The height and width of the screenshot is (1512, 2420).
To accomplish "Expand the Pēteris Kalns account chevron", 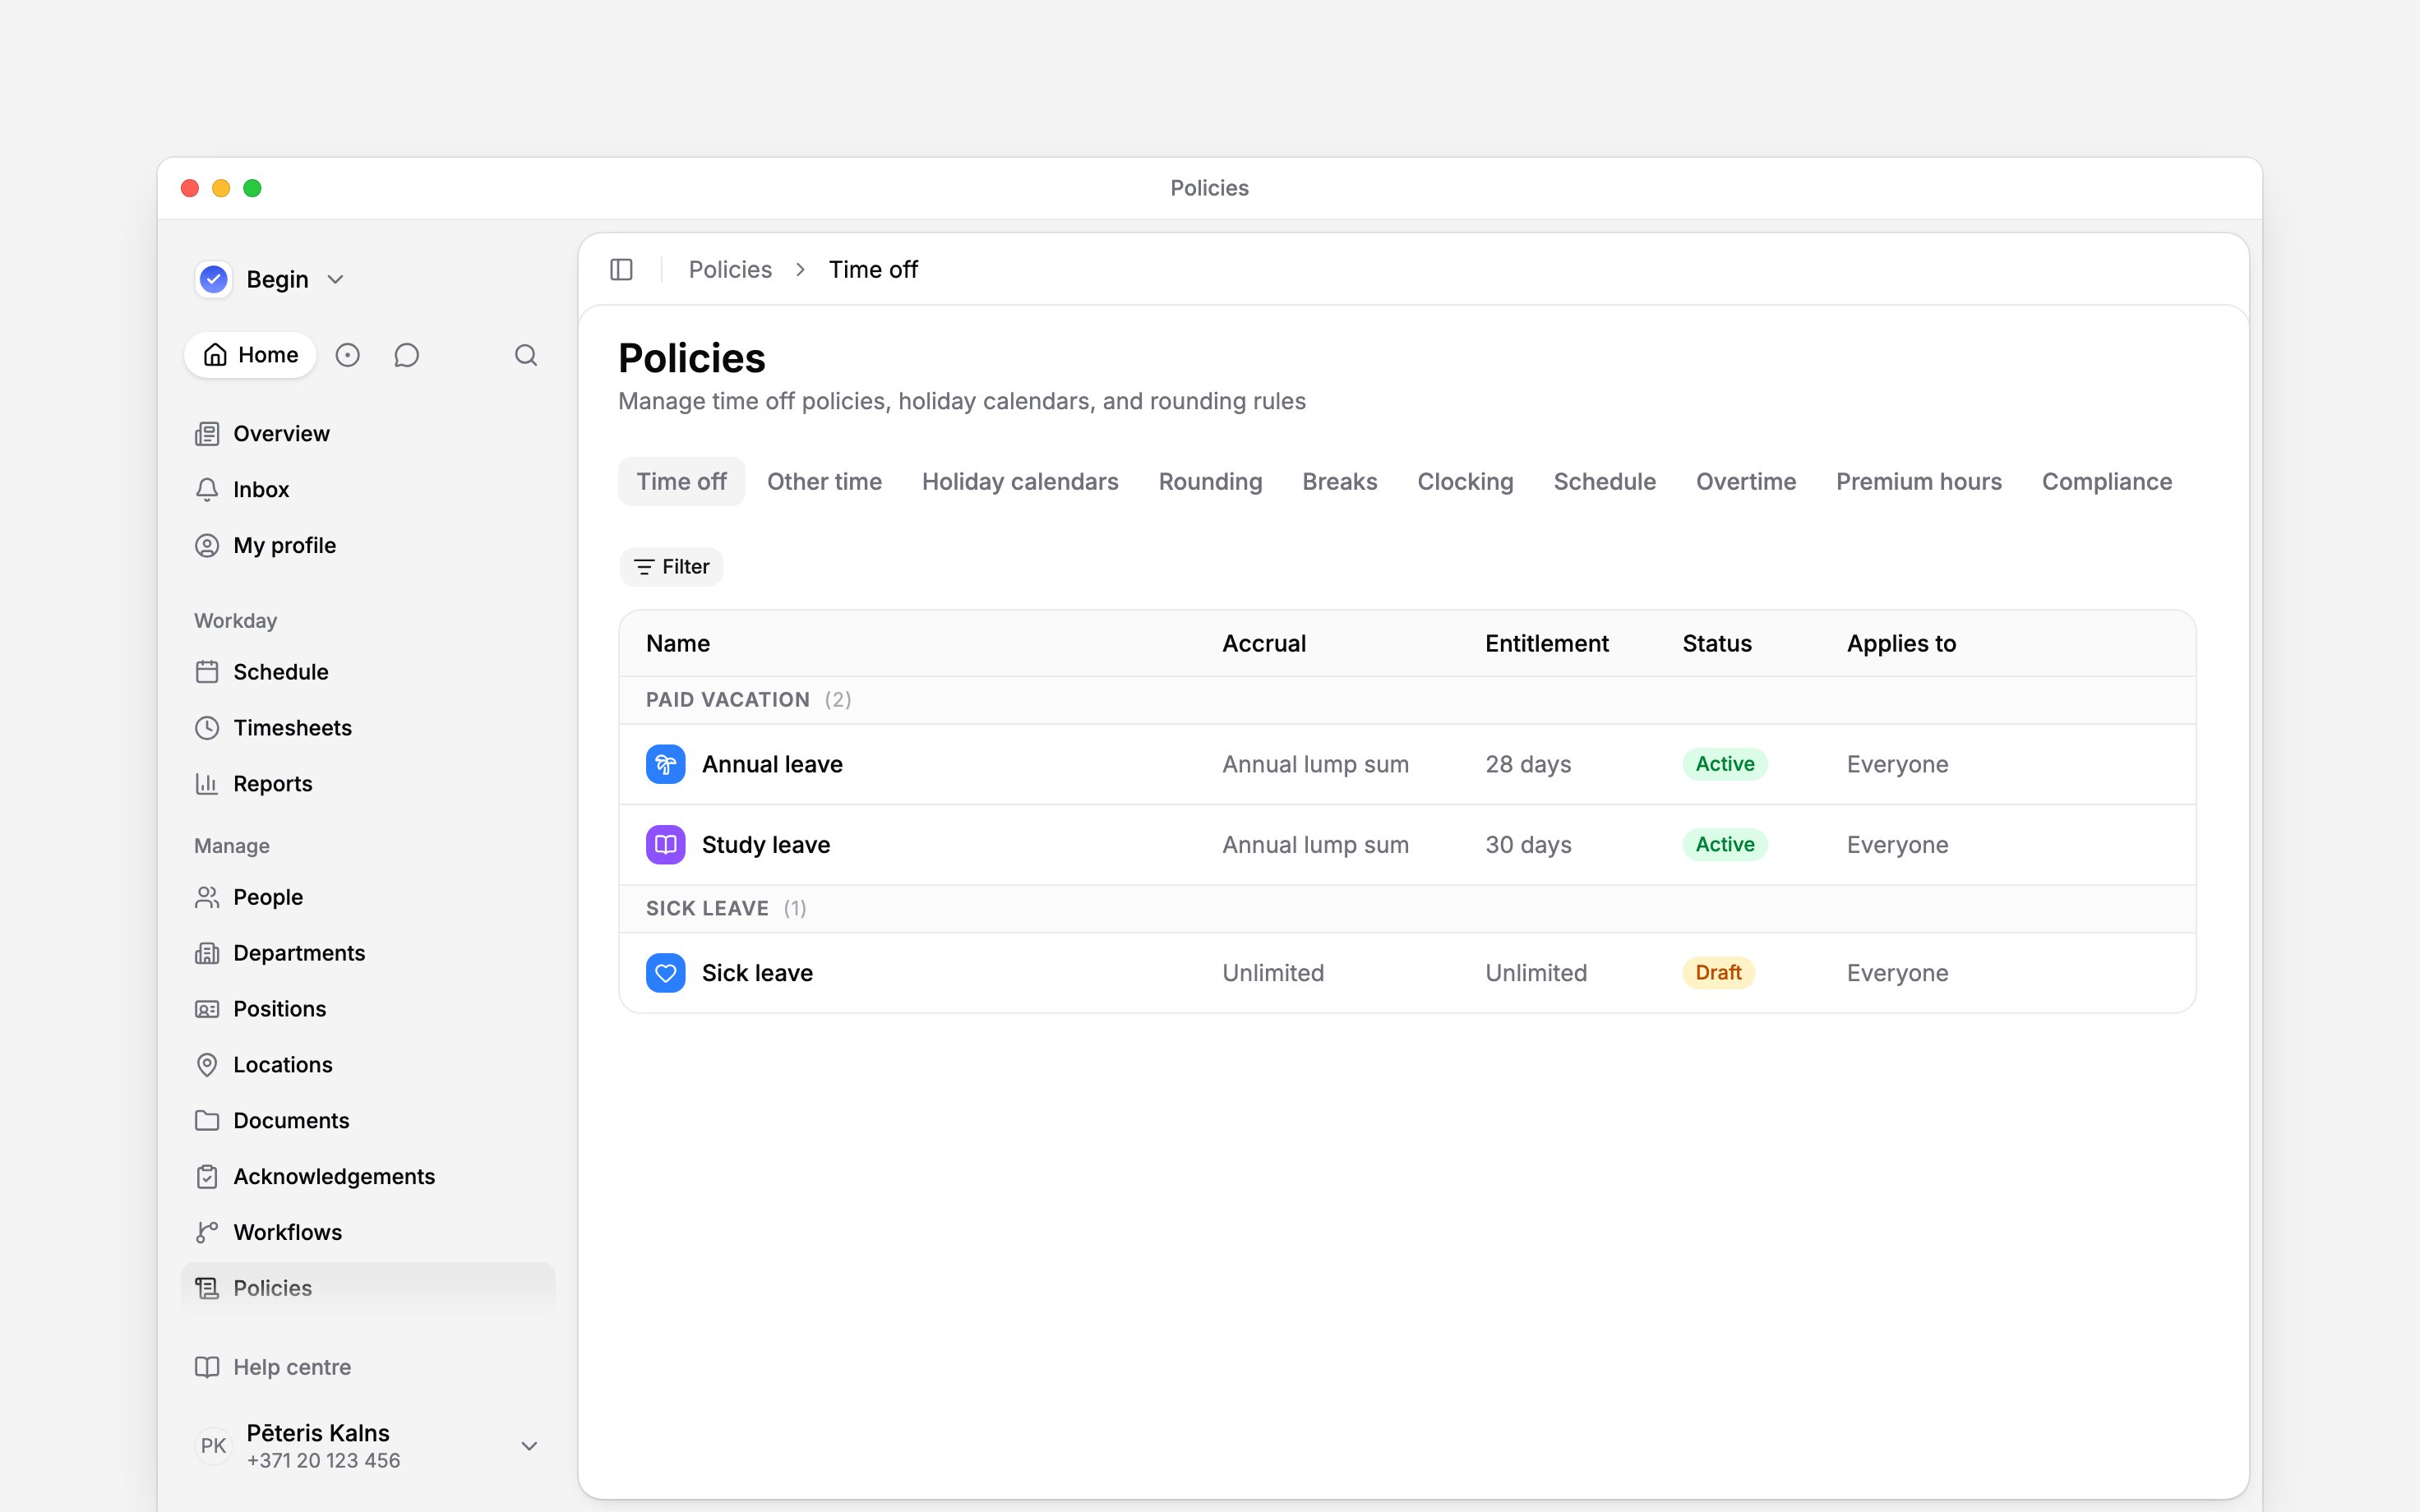I will click(x=530, y=1446).
